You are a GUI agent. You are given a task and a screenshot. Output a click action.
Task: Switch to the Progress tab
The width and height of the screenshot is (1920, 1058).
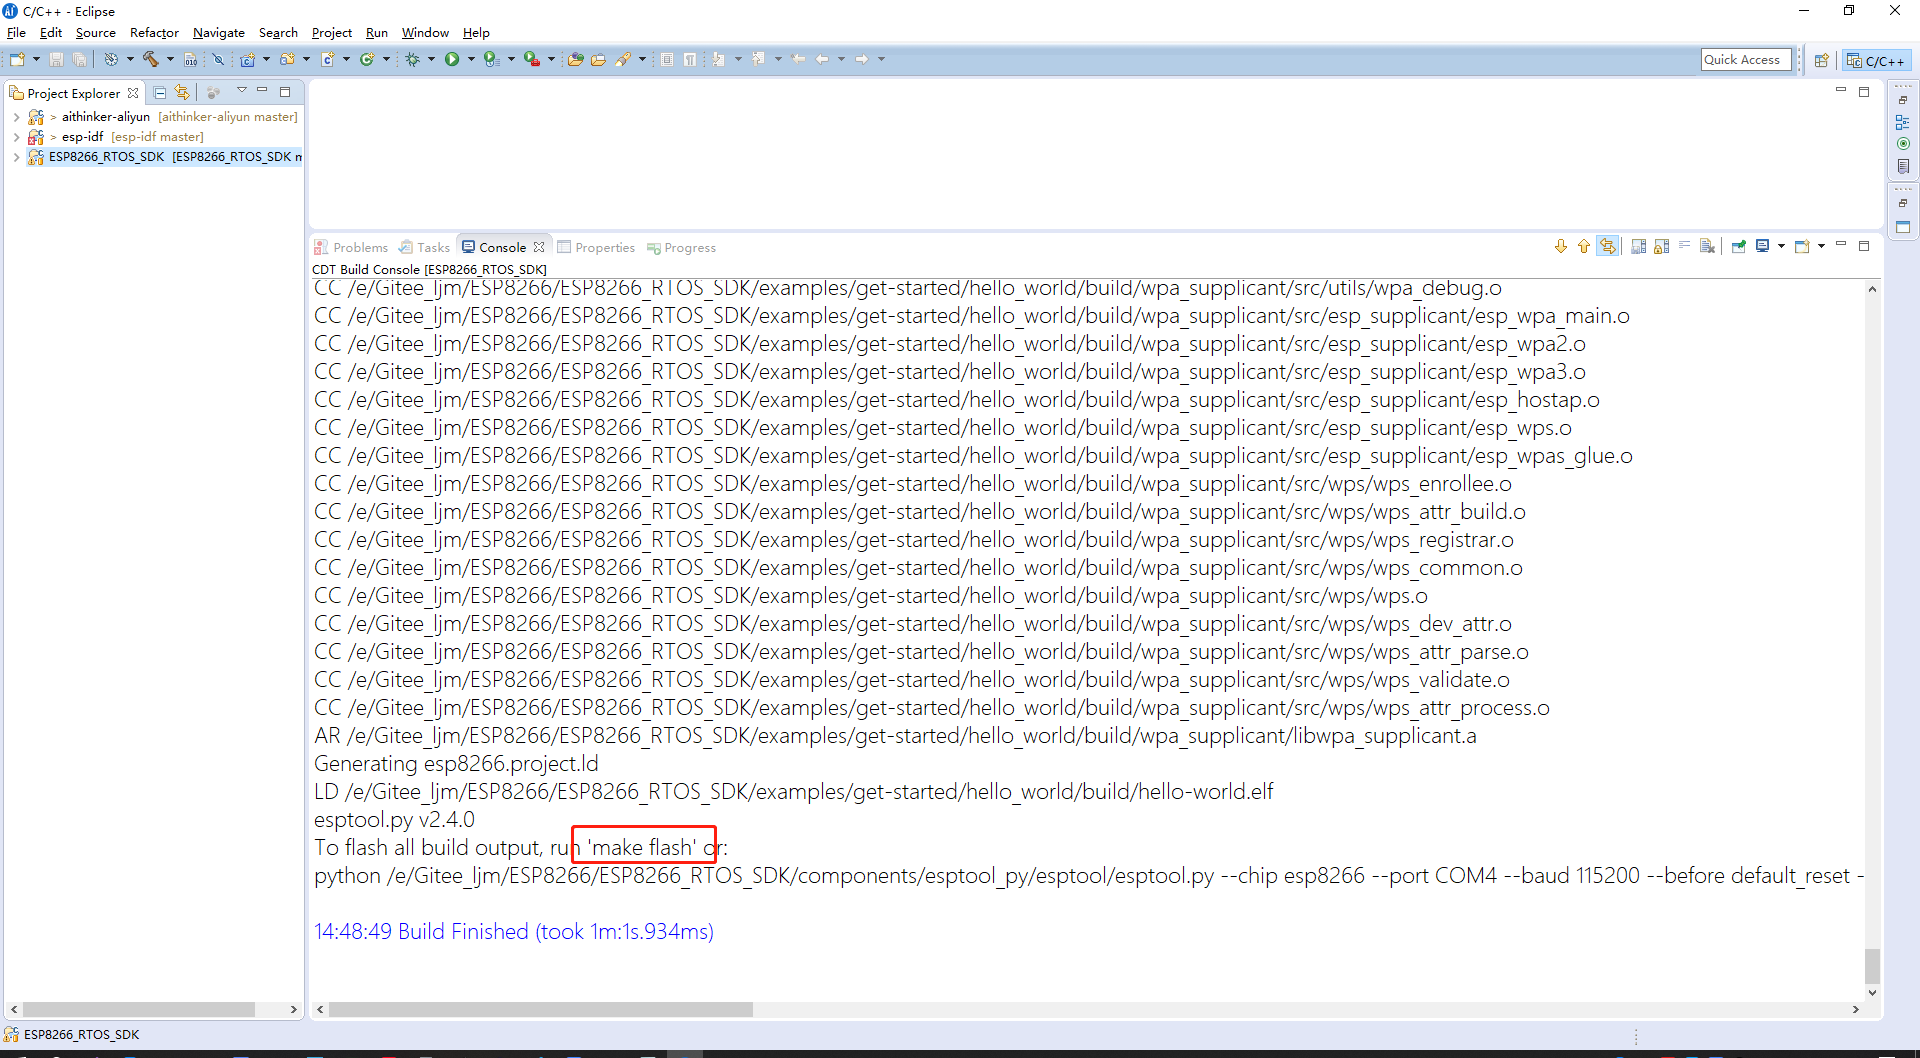(681, 247)
